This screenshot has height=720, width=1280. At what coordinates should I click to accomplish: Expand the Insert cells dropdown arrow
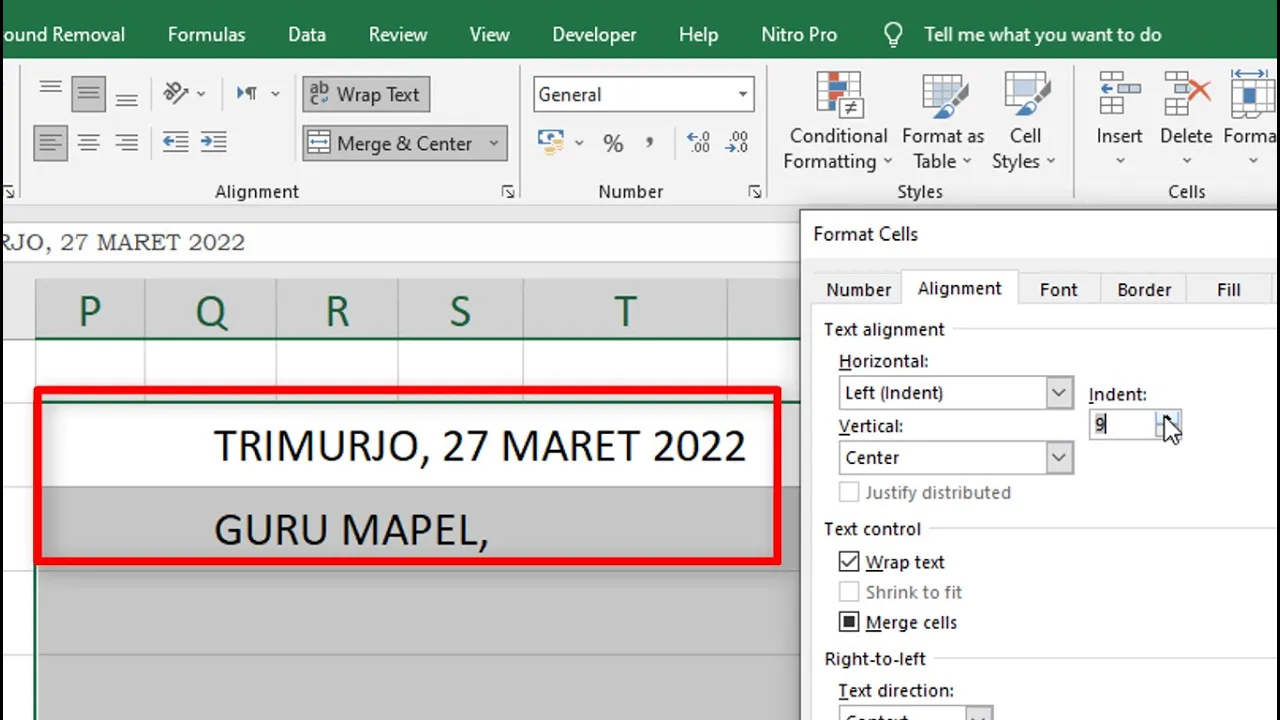tap(1119, 161)
